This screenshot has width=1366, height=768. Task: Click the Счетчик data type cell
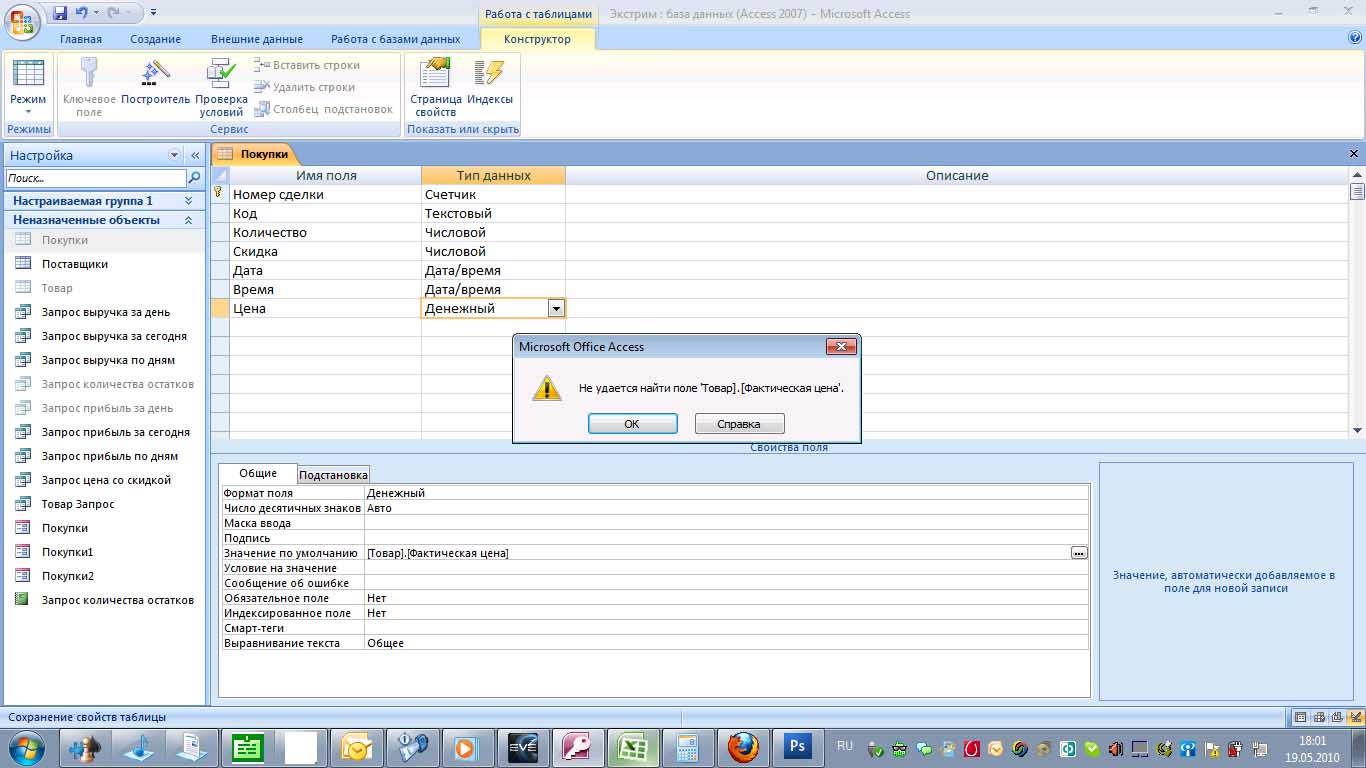pyautogui.click(x=493, y=195)
